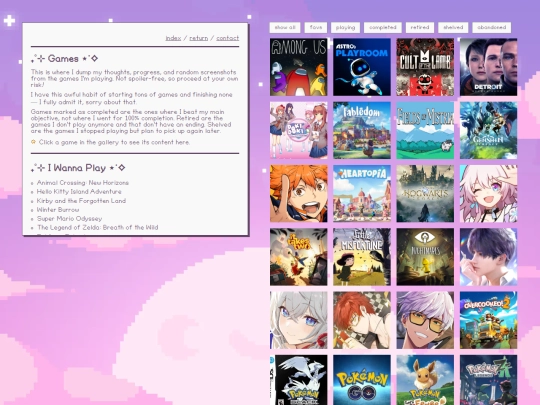Open the Fields of Mistria thumbnail

425,130
